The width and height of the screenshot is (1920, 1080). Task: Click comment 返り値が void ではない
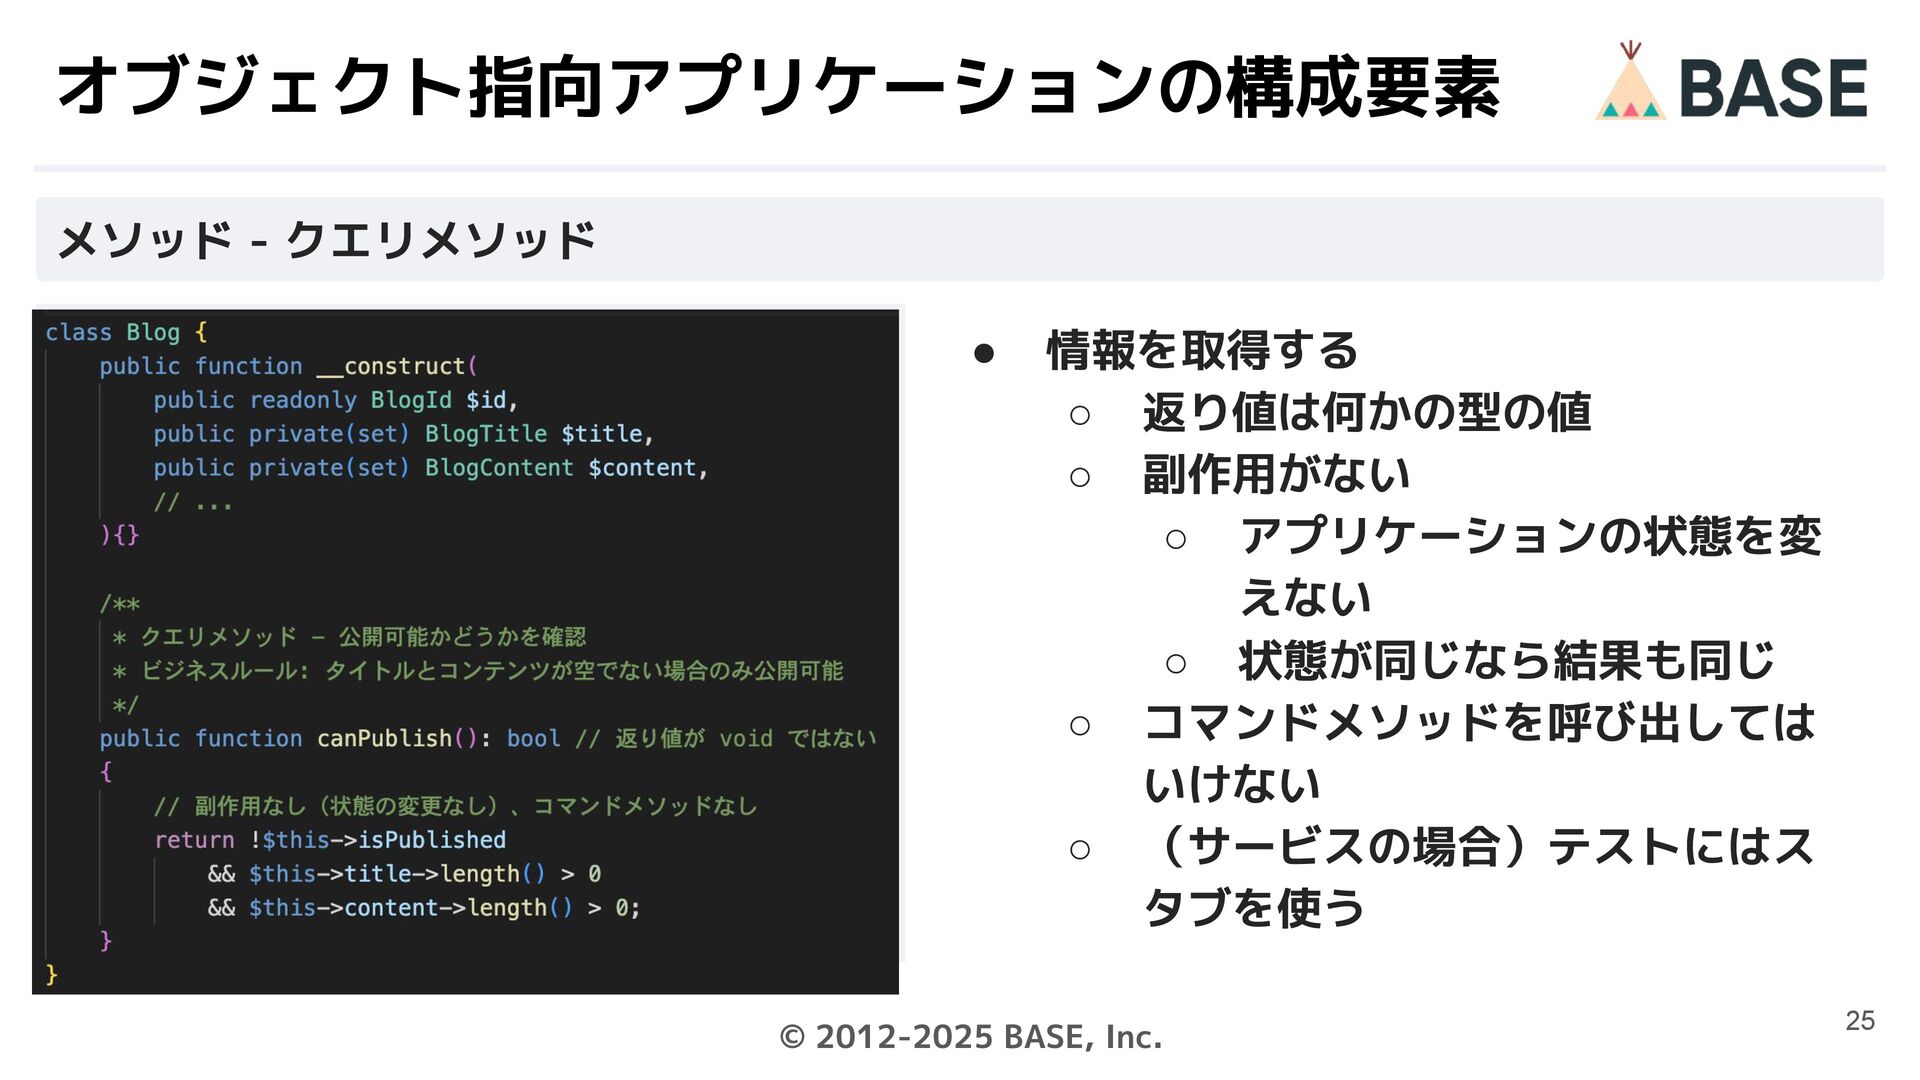point(726,739)
